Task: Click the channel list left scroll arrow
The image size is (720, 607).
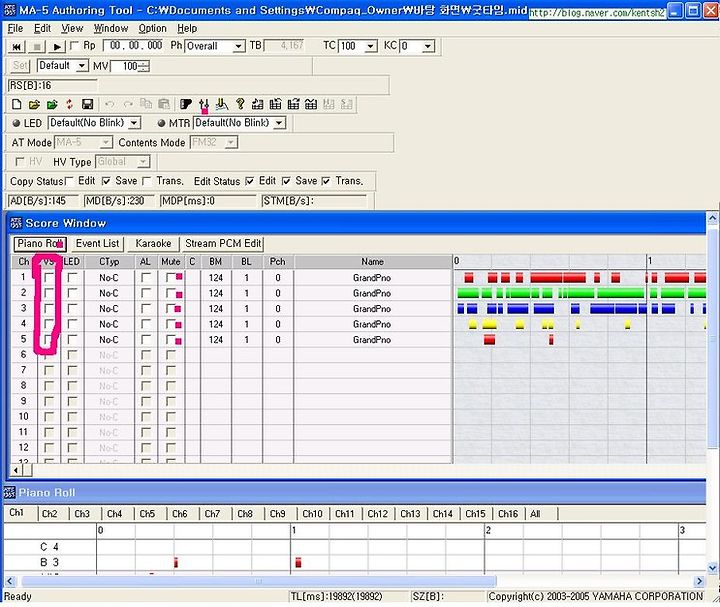Action: click(x=16, y=470)
